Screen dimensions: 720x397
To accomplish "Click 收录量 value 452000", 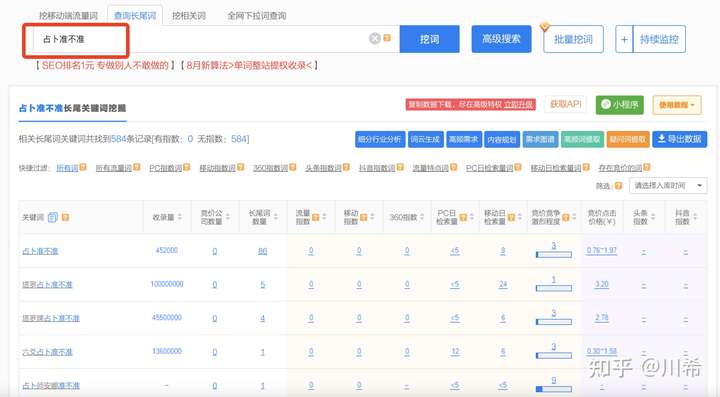I will click(x=167, y=251).
